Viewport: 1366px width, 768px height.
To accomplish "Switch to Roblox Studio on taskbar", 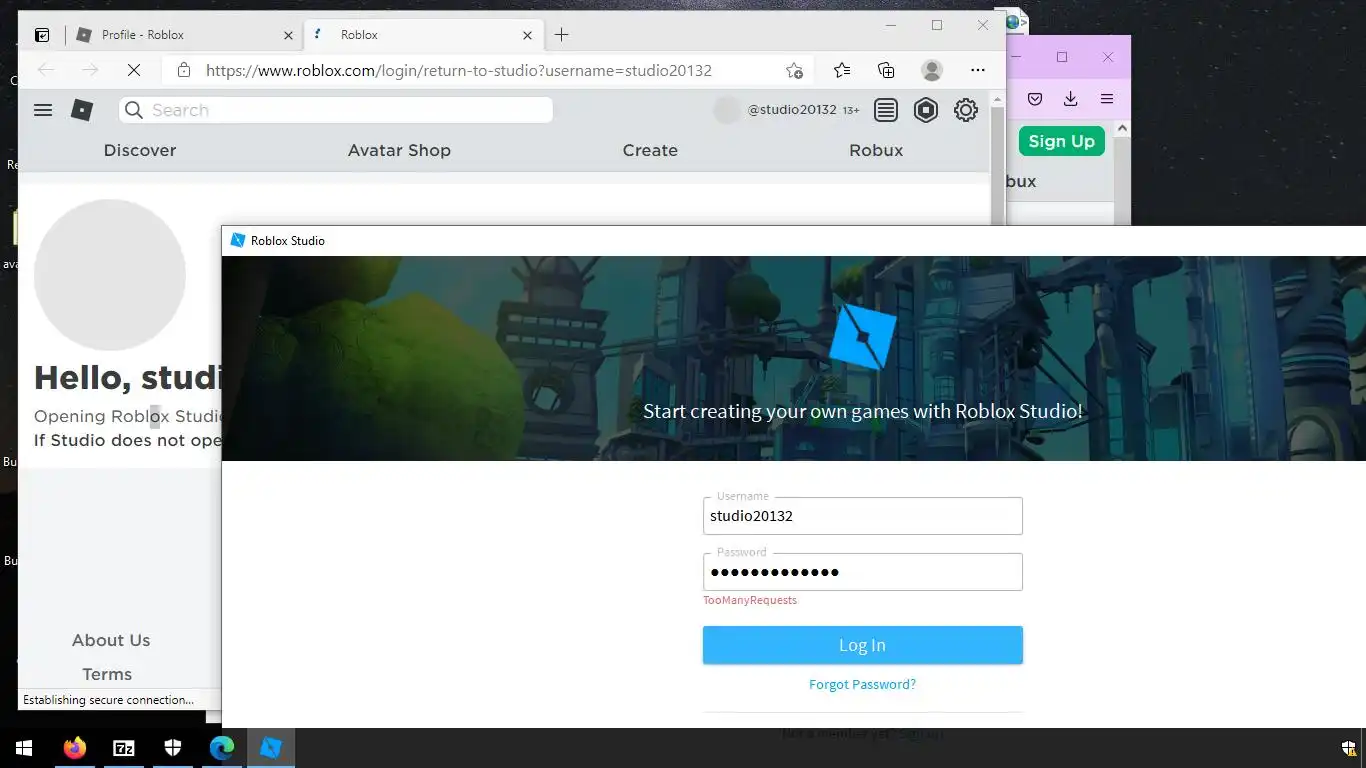I will (x=271, y=747).
